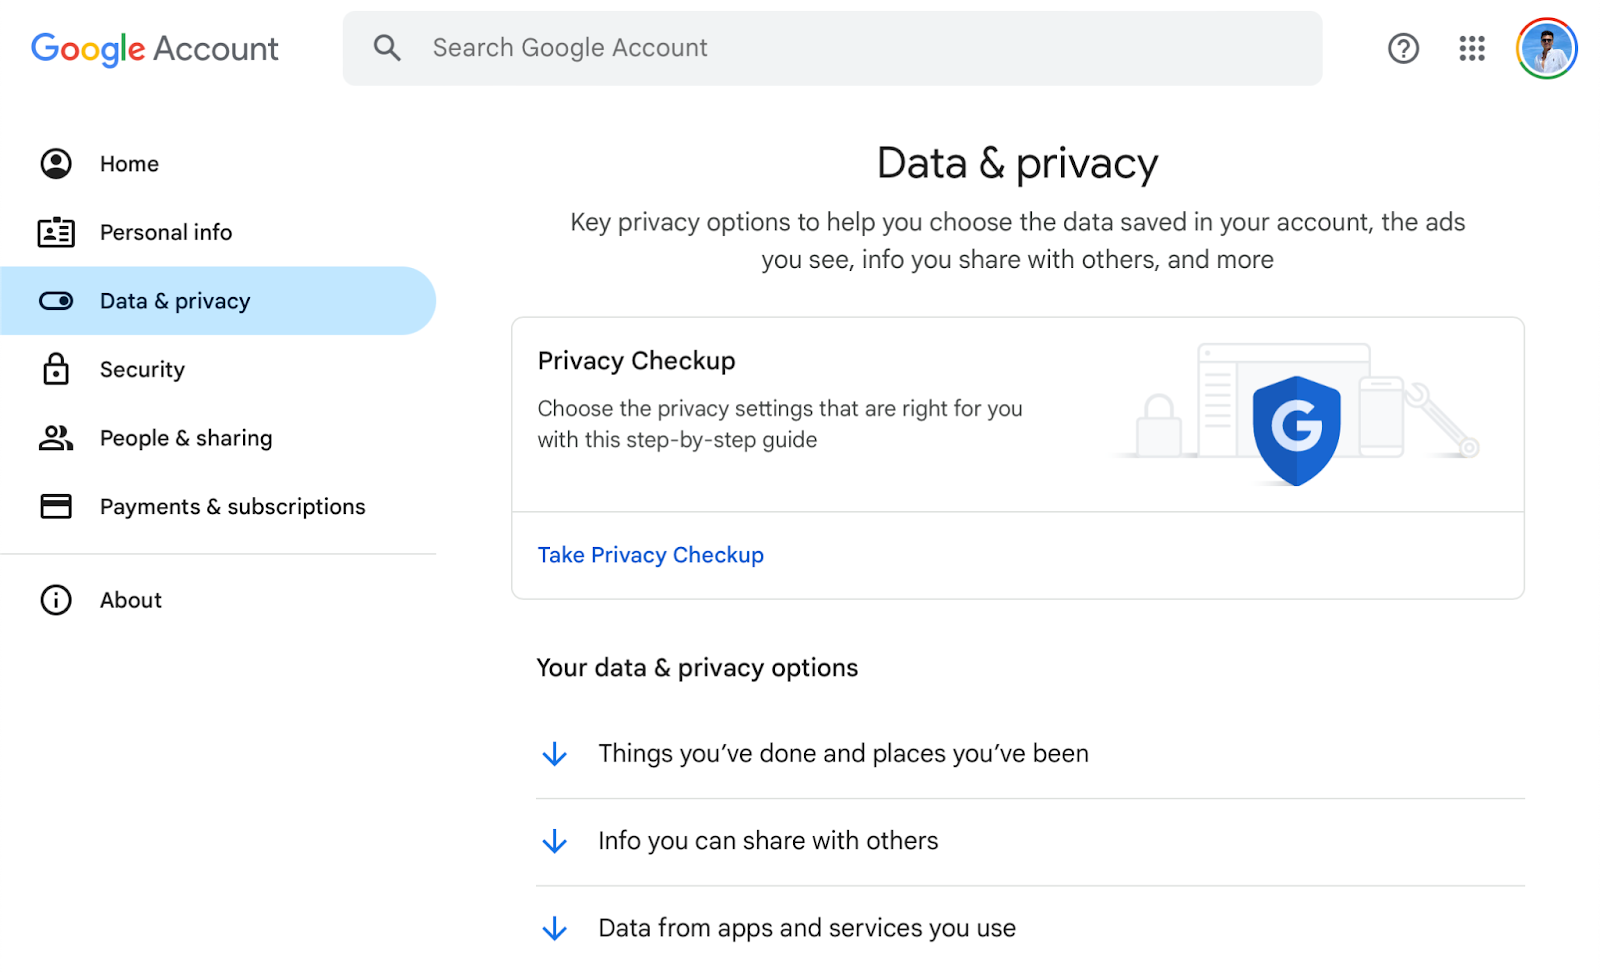Click the About info circle icon
Screen dimensions: 1600x972
point(56,600)
